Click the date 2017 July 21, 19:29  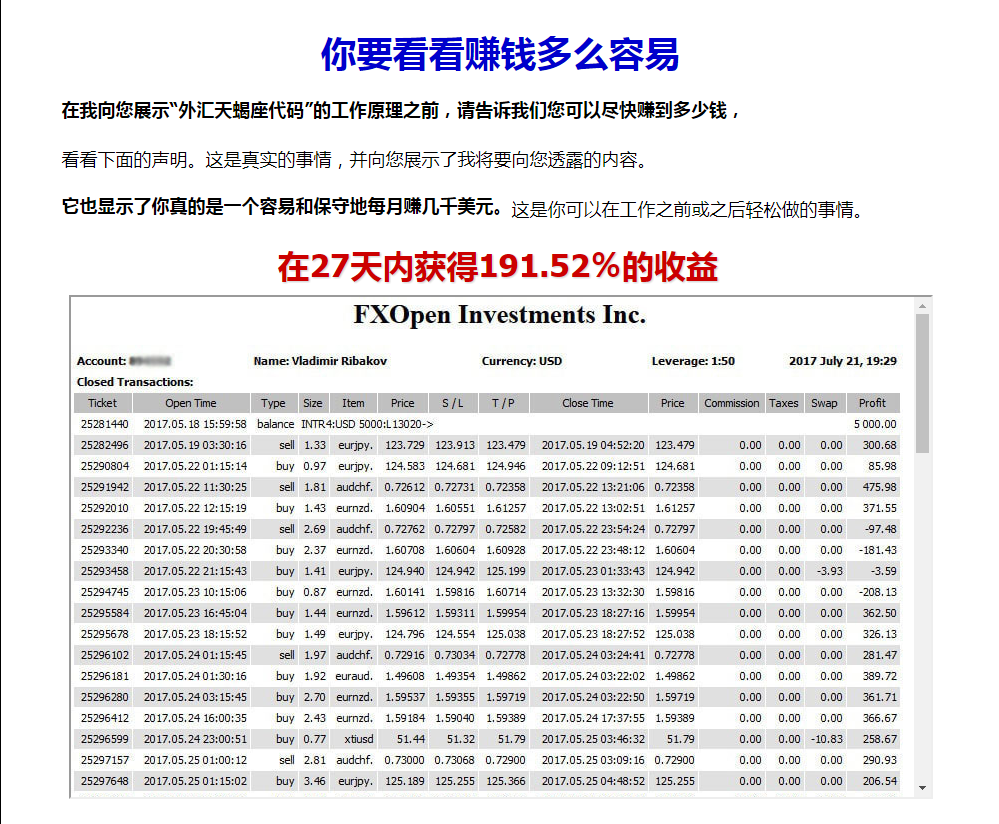click(x=843, y=361)
